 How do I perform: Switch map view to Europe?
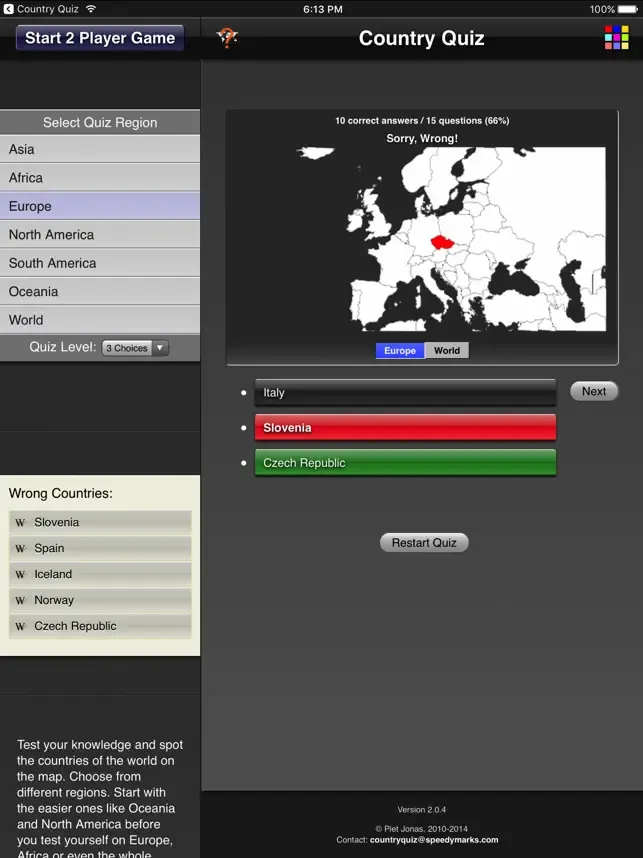point(399,351)
